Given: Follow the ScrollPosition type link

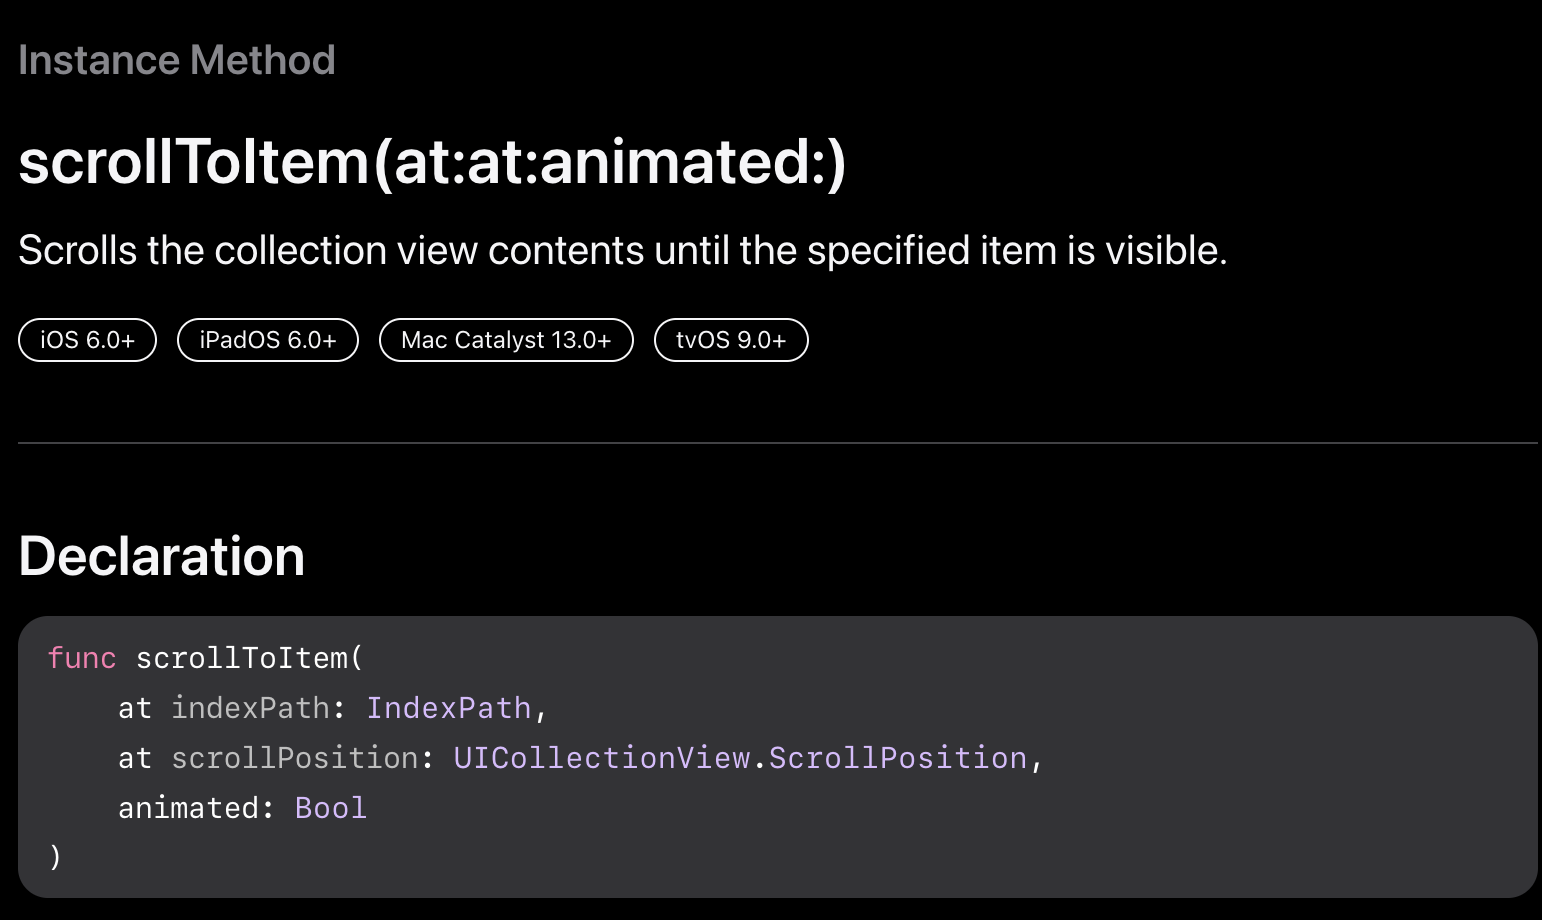Looking at the screenshot, I should pos(898,758).
